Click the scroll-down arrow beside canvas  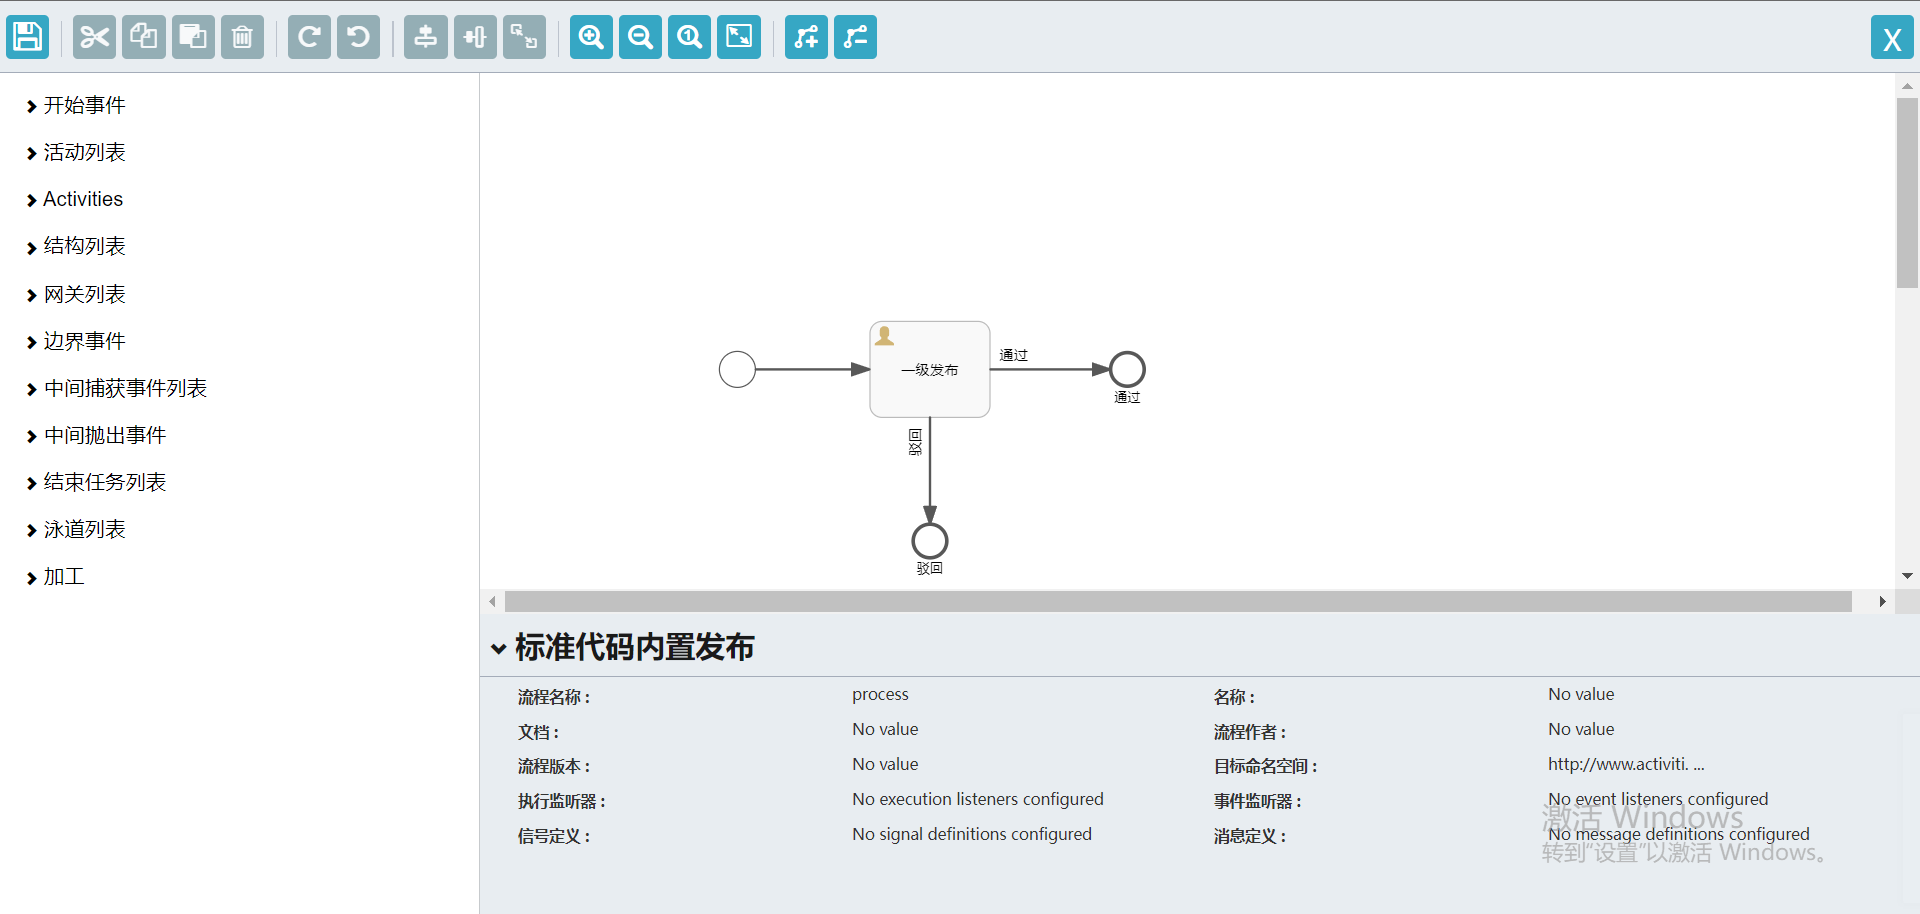pos(1907,576)
